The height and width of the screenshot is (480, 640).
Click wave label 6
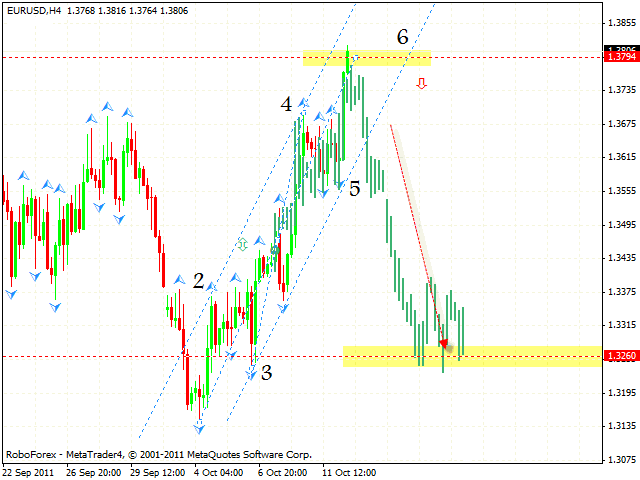click(402, 37)
